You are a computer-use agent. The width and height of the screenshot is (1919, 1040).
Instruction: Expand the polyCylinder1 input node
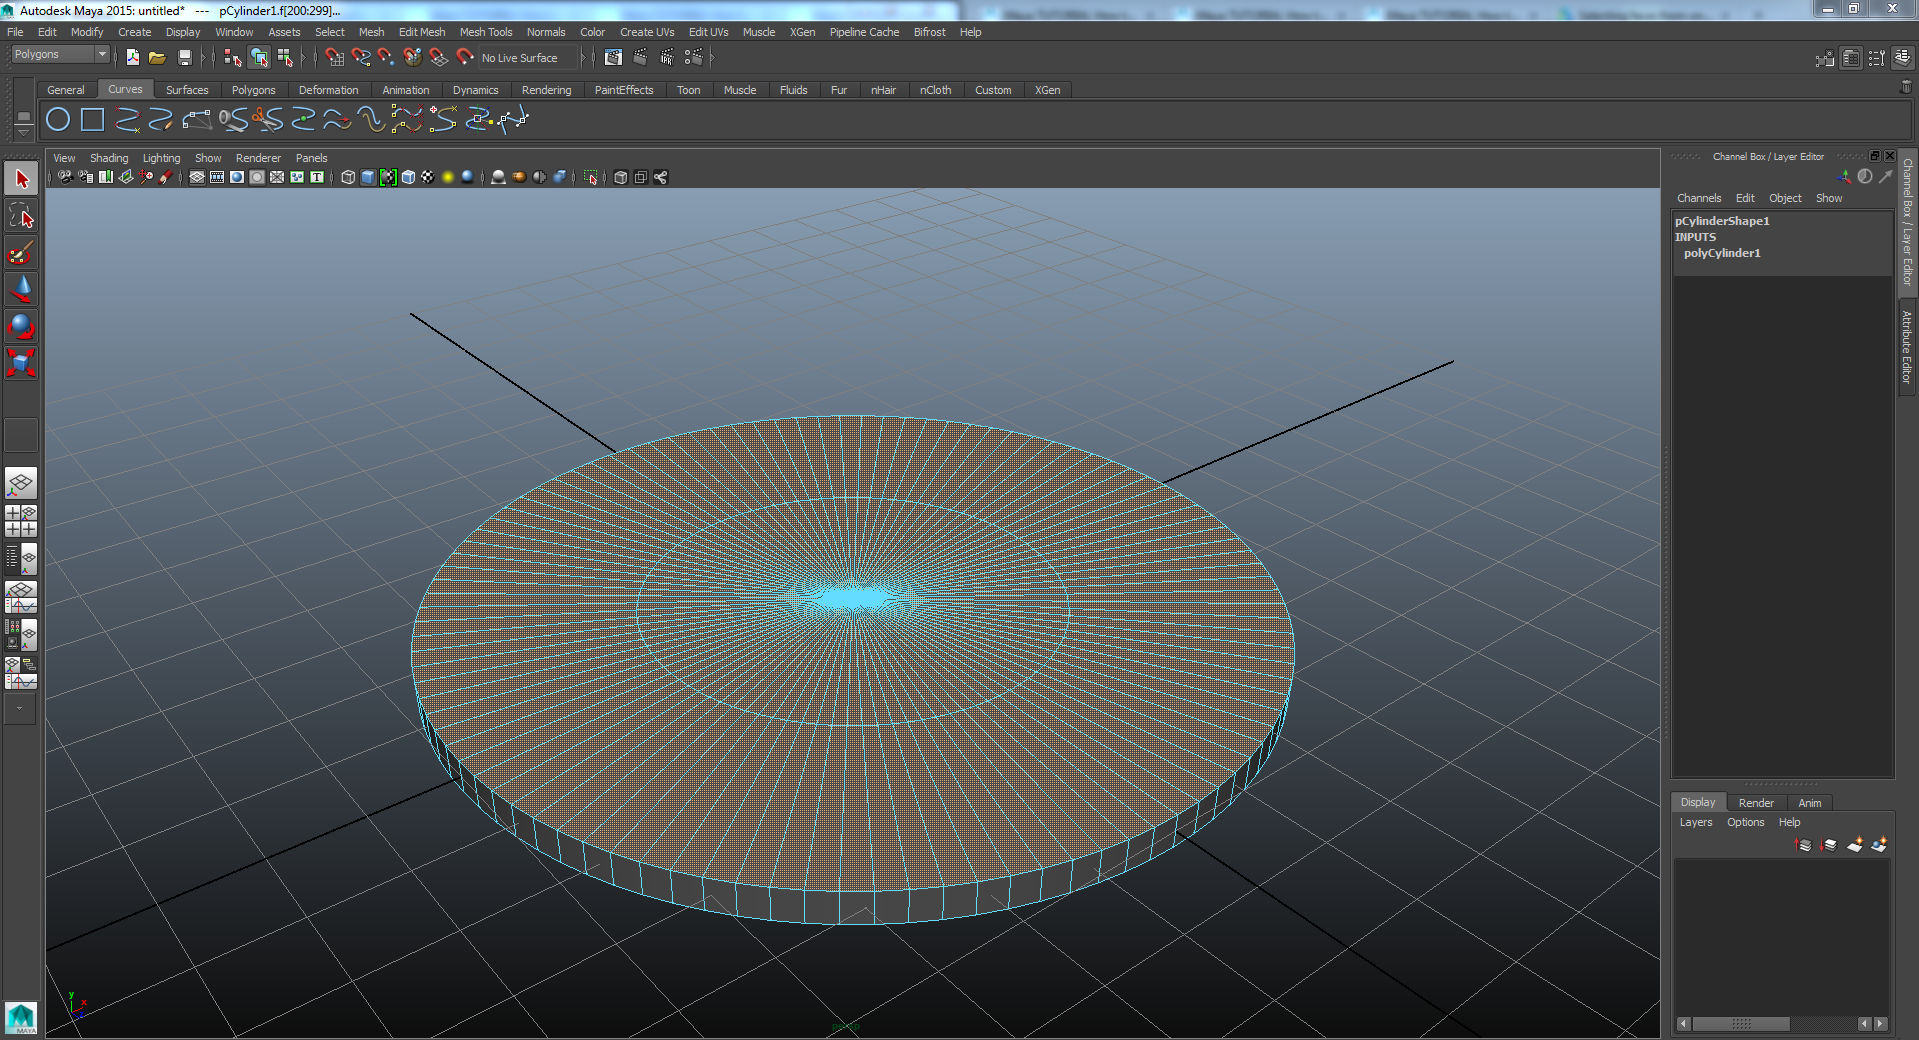(x=1721, y=253)
